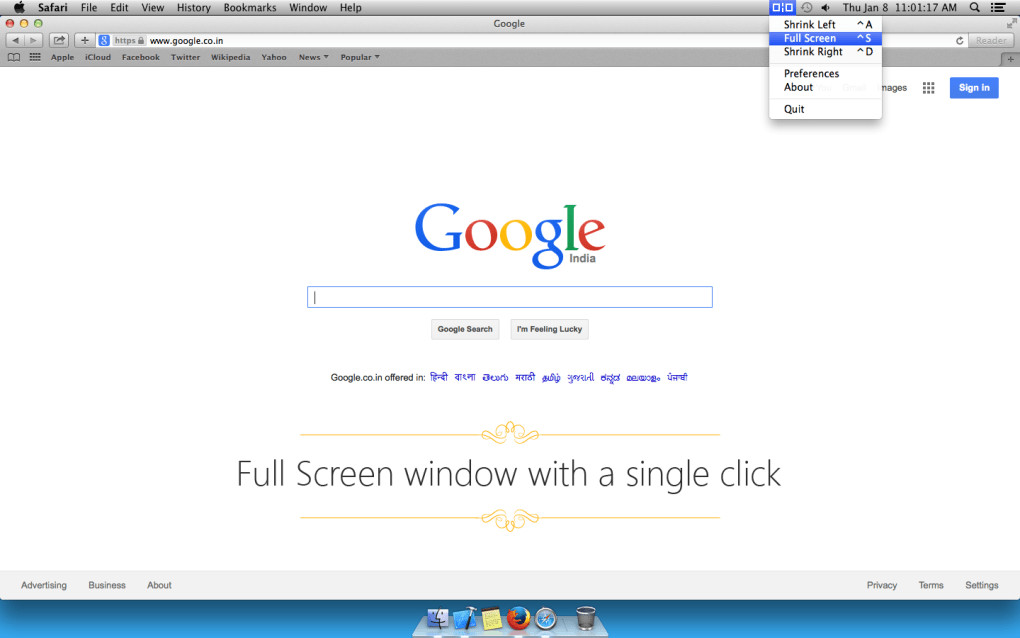Expand the News bookmarks folder
Image resolution: width=1020 pixels, height=638 pixels.
314,57
